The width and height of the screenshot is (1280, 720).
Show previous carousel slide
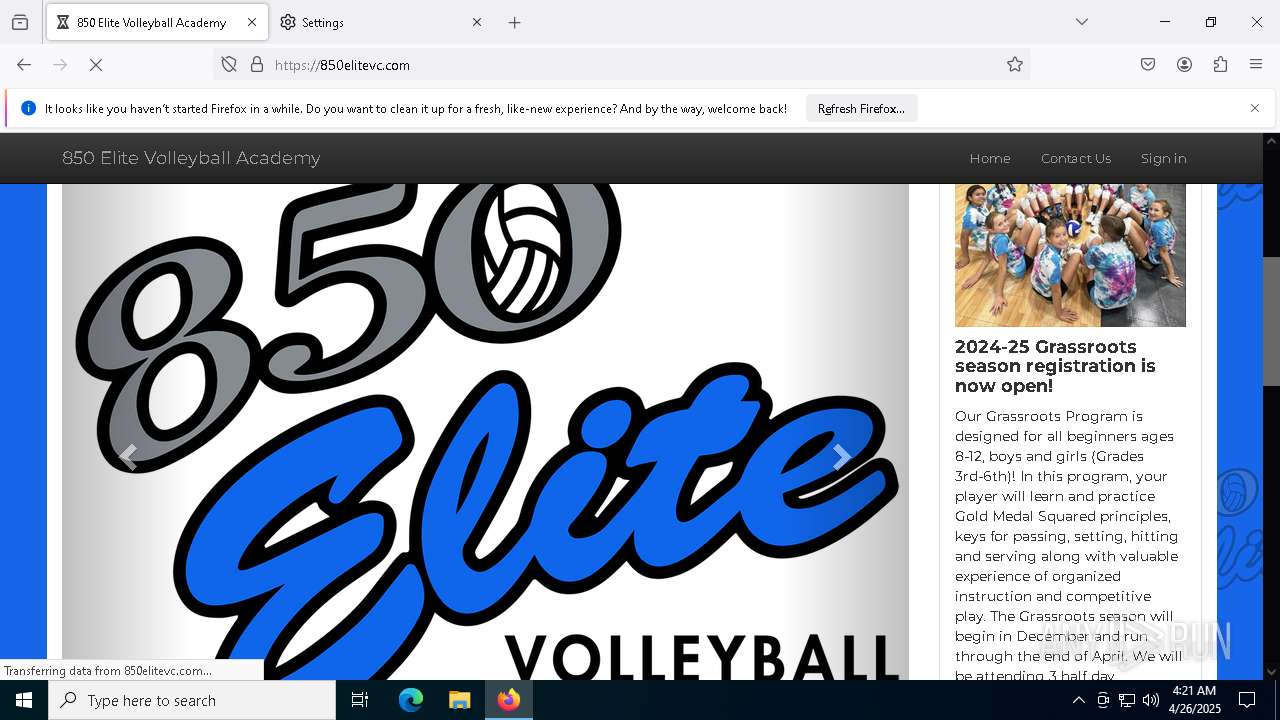pos(127,457)
